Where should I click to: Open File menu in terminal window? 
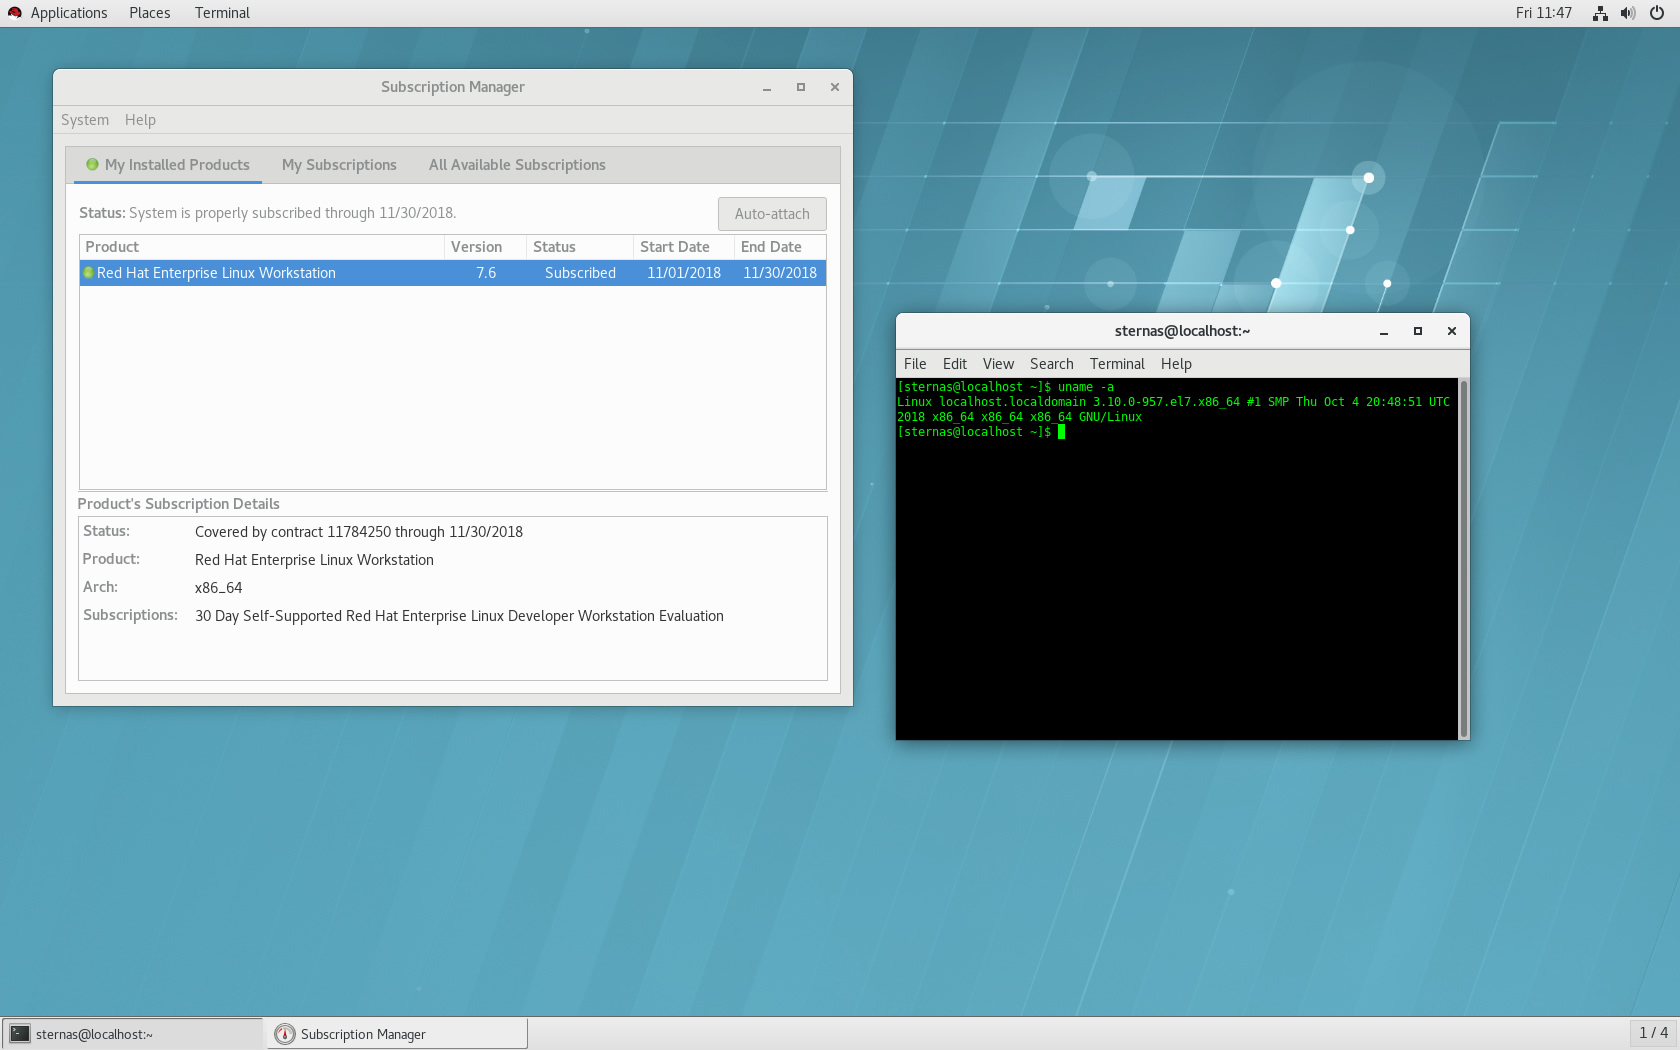[x=915, y=364]
